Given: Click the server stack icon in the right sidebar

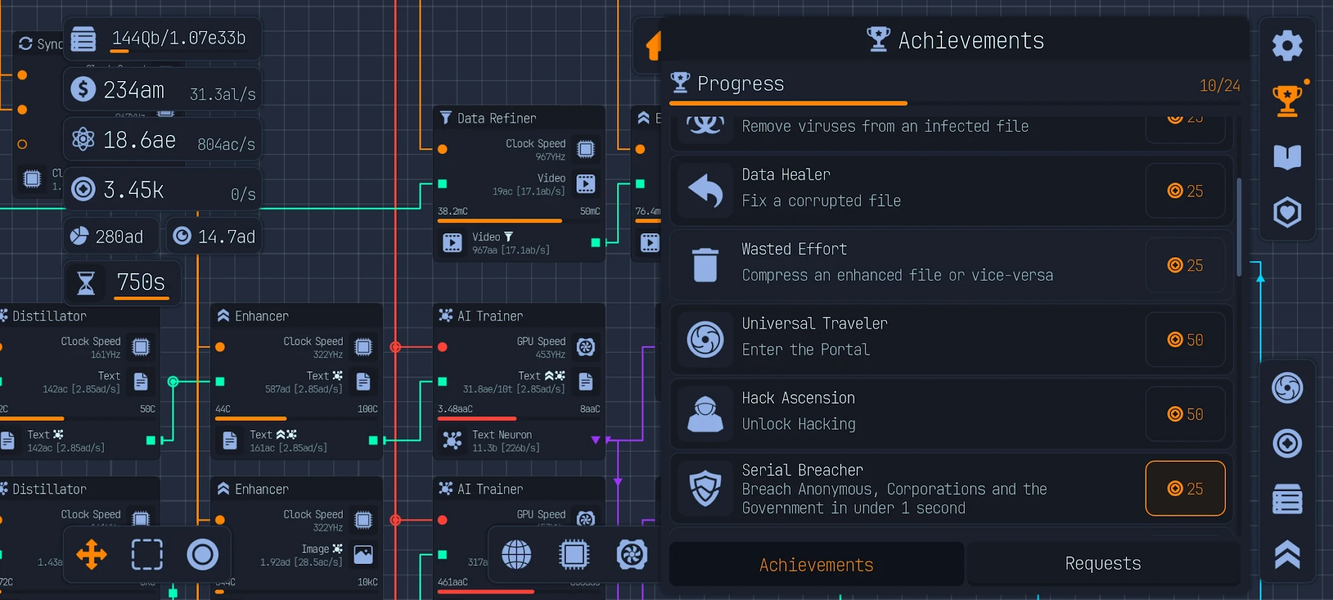Looking at the screenshot, I should [1288, 498].
